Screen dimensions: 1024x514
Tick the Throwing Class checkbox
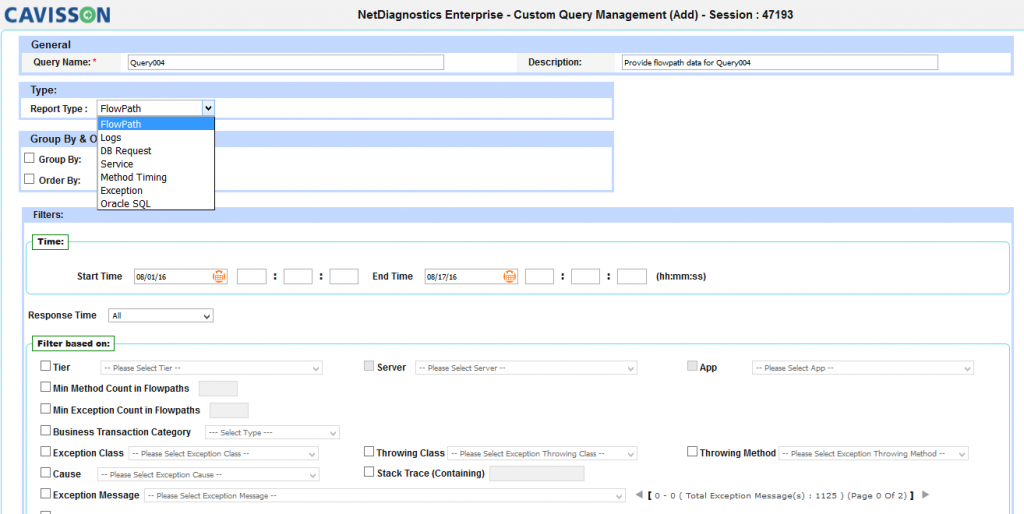(x=369, y=451)
